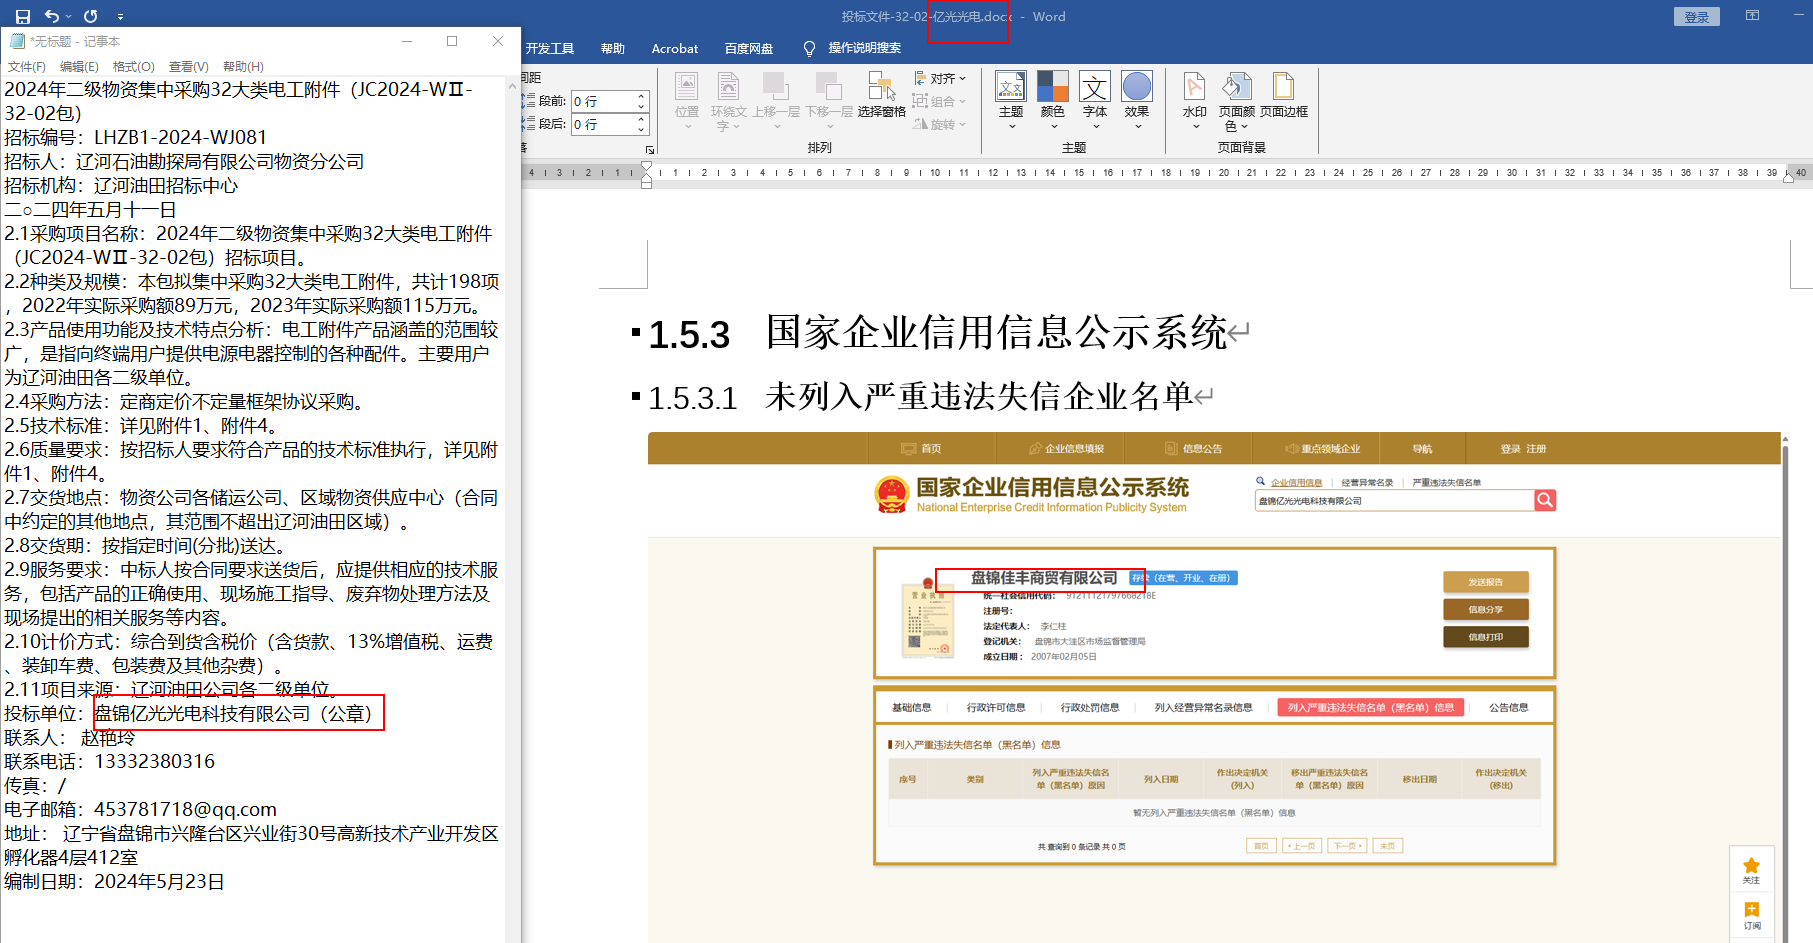1813x943 pixels.
Task: Open the Acrobat ribbon tab
Action: pos(675,48)
